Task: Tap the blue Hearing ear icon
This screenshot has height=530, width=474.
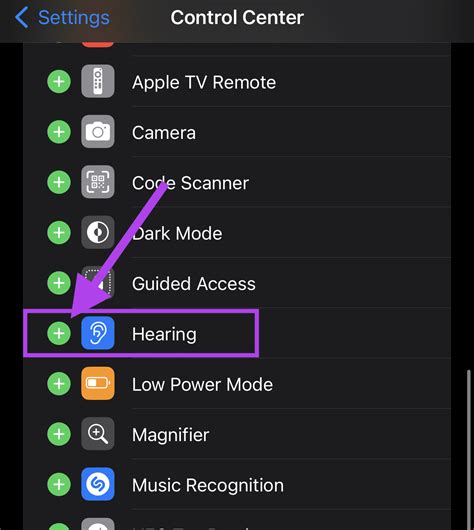Action: pyautogui.click(x=98, y=333)
